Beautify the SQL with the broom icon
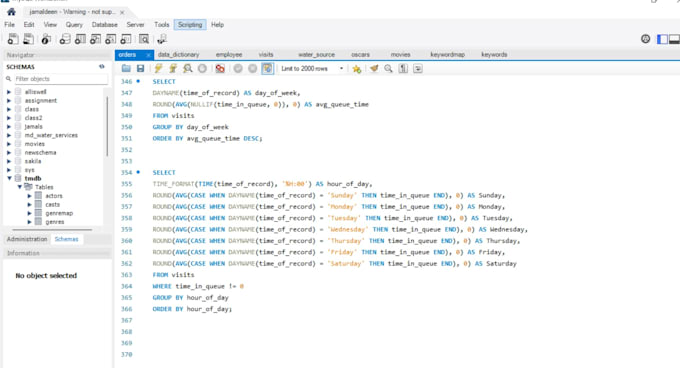The width and height of the screenshot is (680, 368). pos(374,68)
